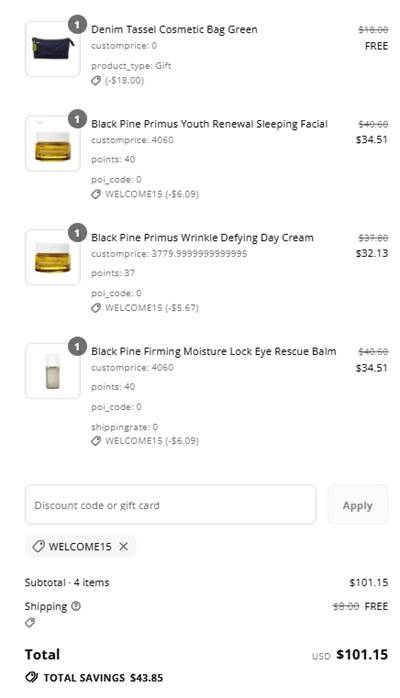Click the Eye Rescue Balm product image
Viewport: 400px width, 698px height.
pyautogui.click(x=53, y=371)
